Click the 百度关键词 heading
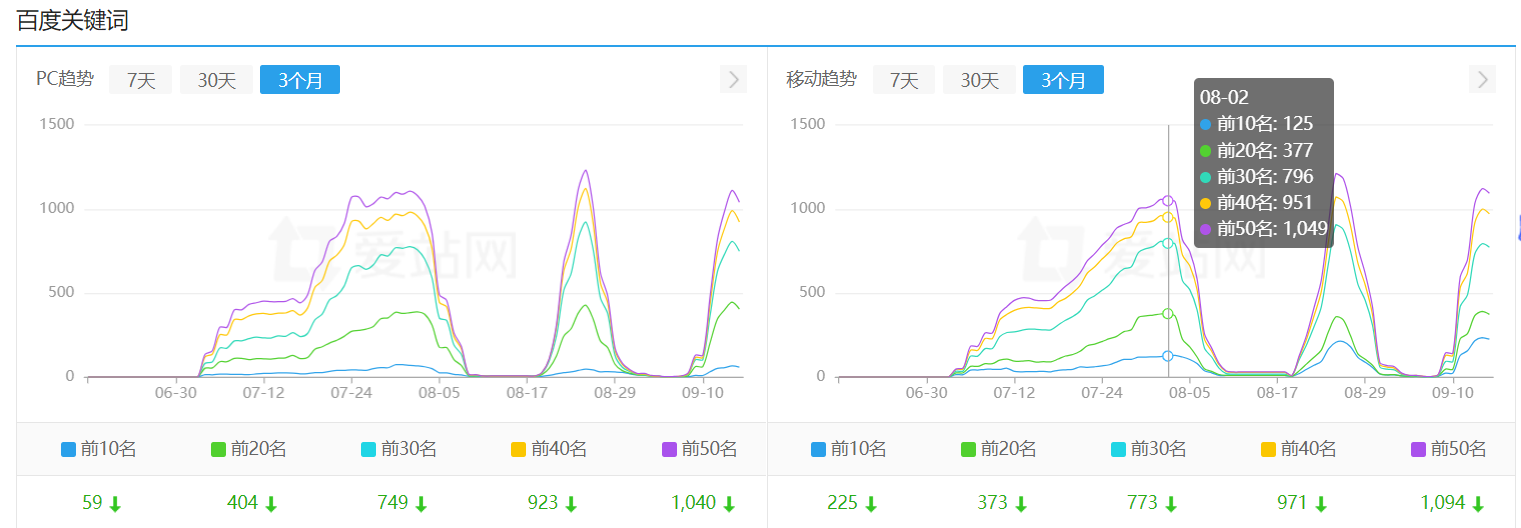 [x=72, y=21]
